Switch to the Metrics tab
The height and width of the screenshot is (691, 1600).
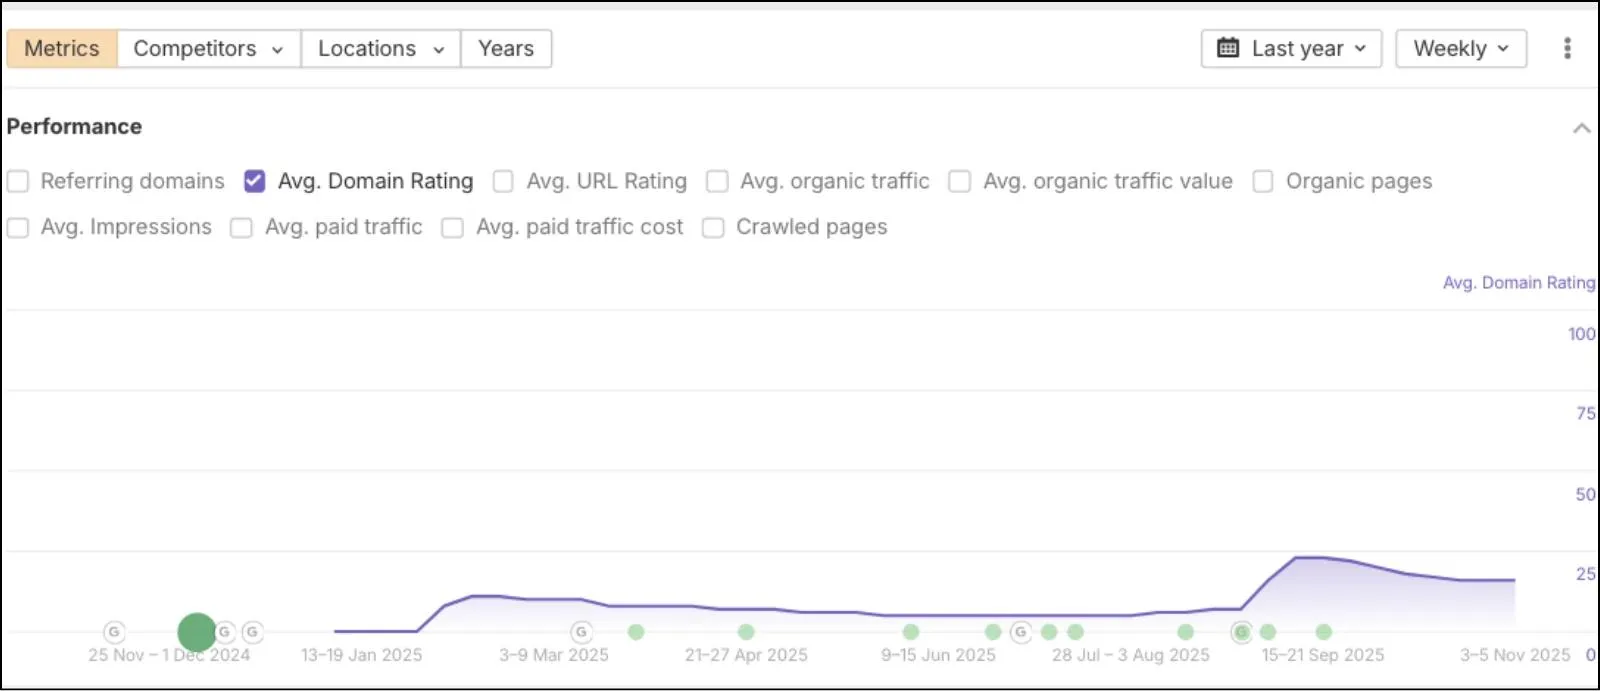point(62,48)
